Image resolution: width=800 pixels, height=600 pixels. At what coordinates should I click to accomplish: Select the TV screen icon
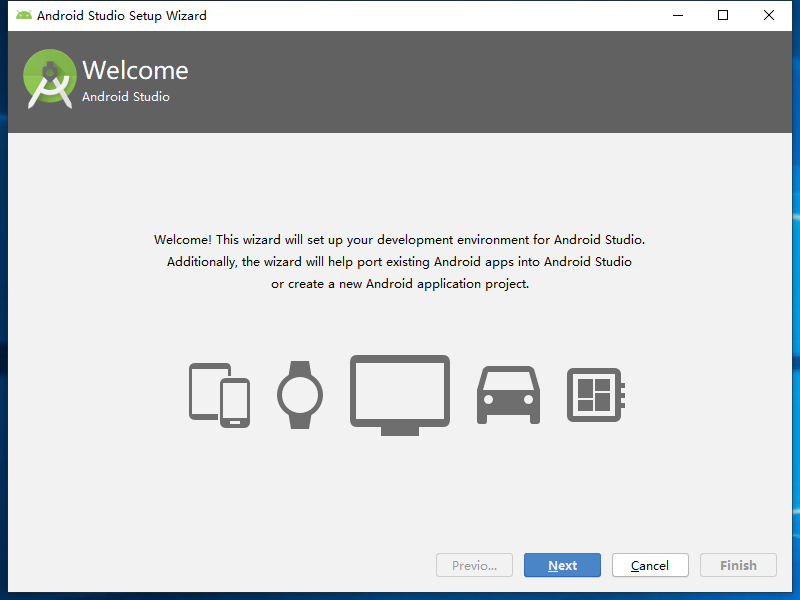click(x=400, y=395)
